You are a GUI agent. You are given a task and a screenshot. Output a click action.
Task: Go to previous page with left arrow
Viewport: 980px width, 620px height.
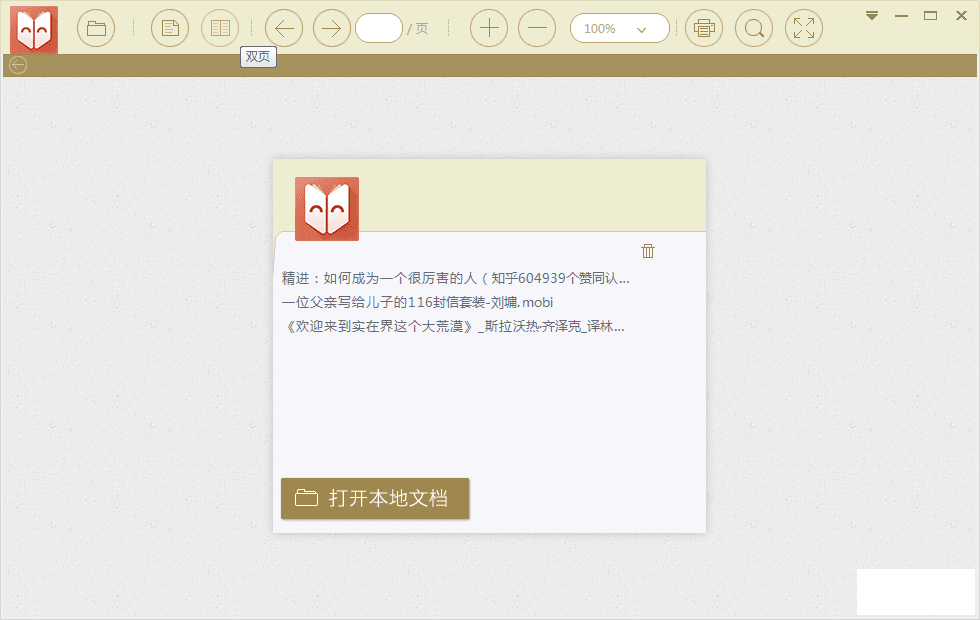pyautogui.click(x=283, y=28)
